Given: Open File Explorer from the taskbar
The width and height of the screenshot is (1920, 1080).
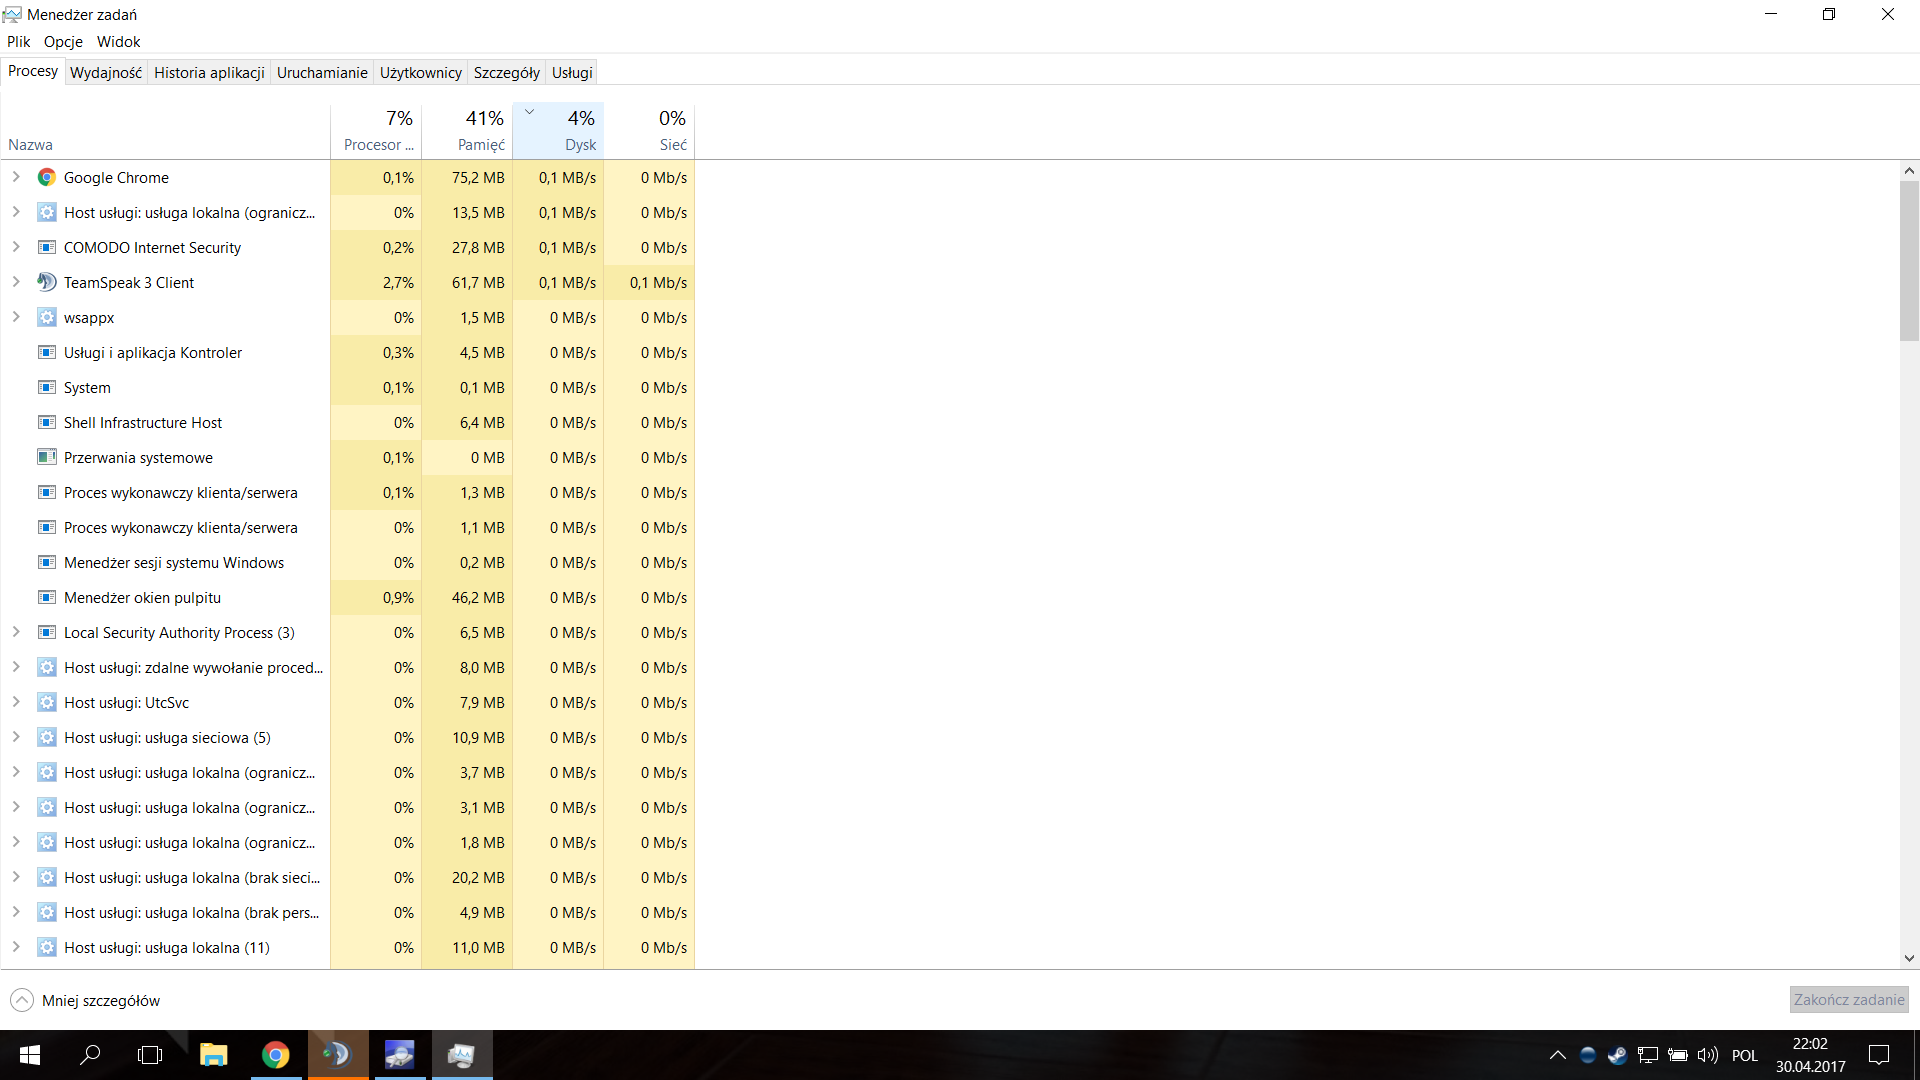Looking at the screenshot, I should (213, 1055).
